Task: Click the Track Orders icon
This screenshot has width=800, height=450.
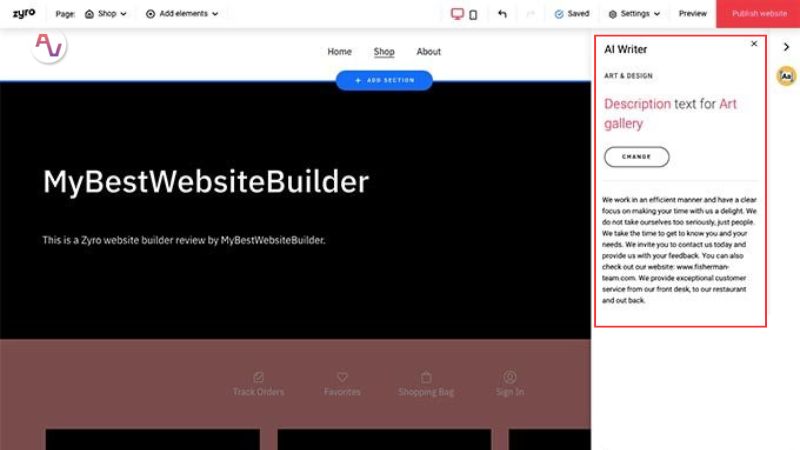Action: pos(259,377)
